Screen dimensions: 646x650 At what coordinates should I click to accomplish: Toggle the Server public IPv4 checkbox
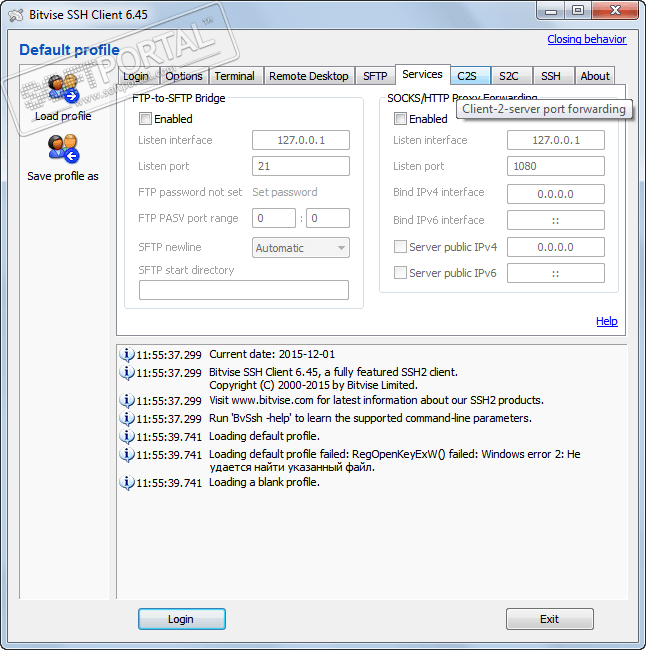coord(400,247)
